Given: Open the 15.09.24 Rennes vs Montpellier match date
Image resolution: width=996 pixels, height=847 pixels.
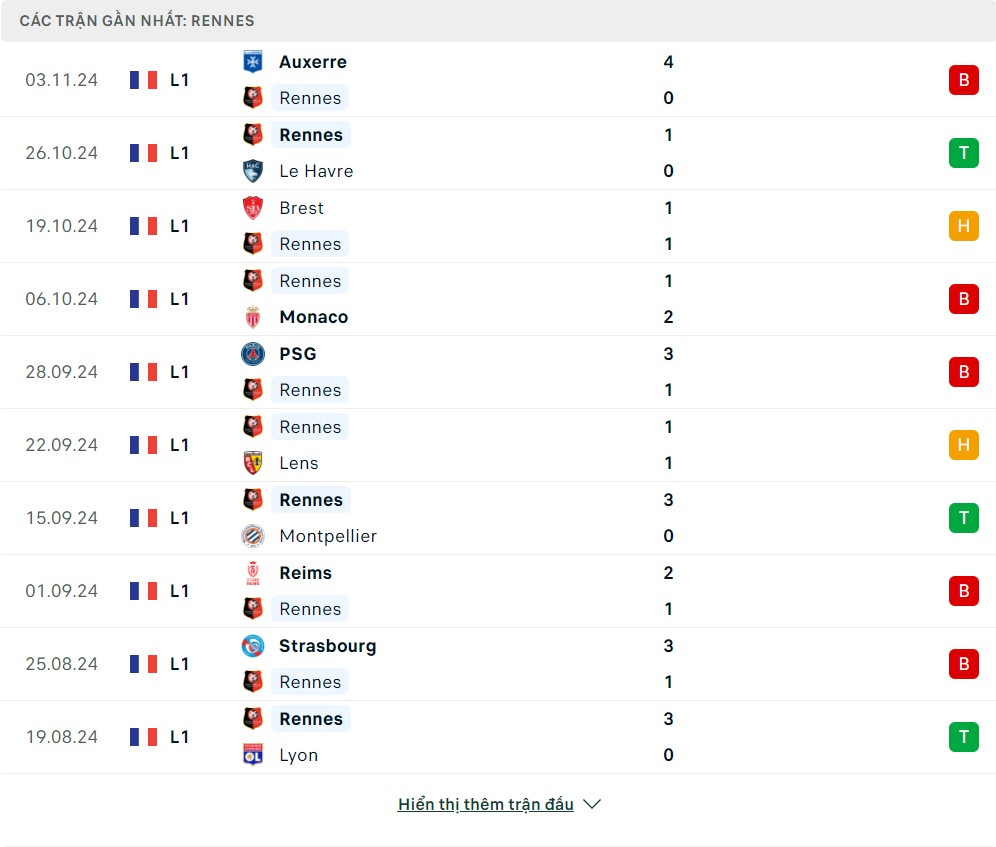Looking at the screenshot, I should click(62, 518).
